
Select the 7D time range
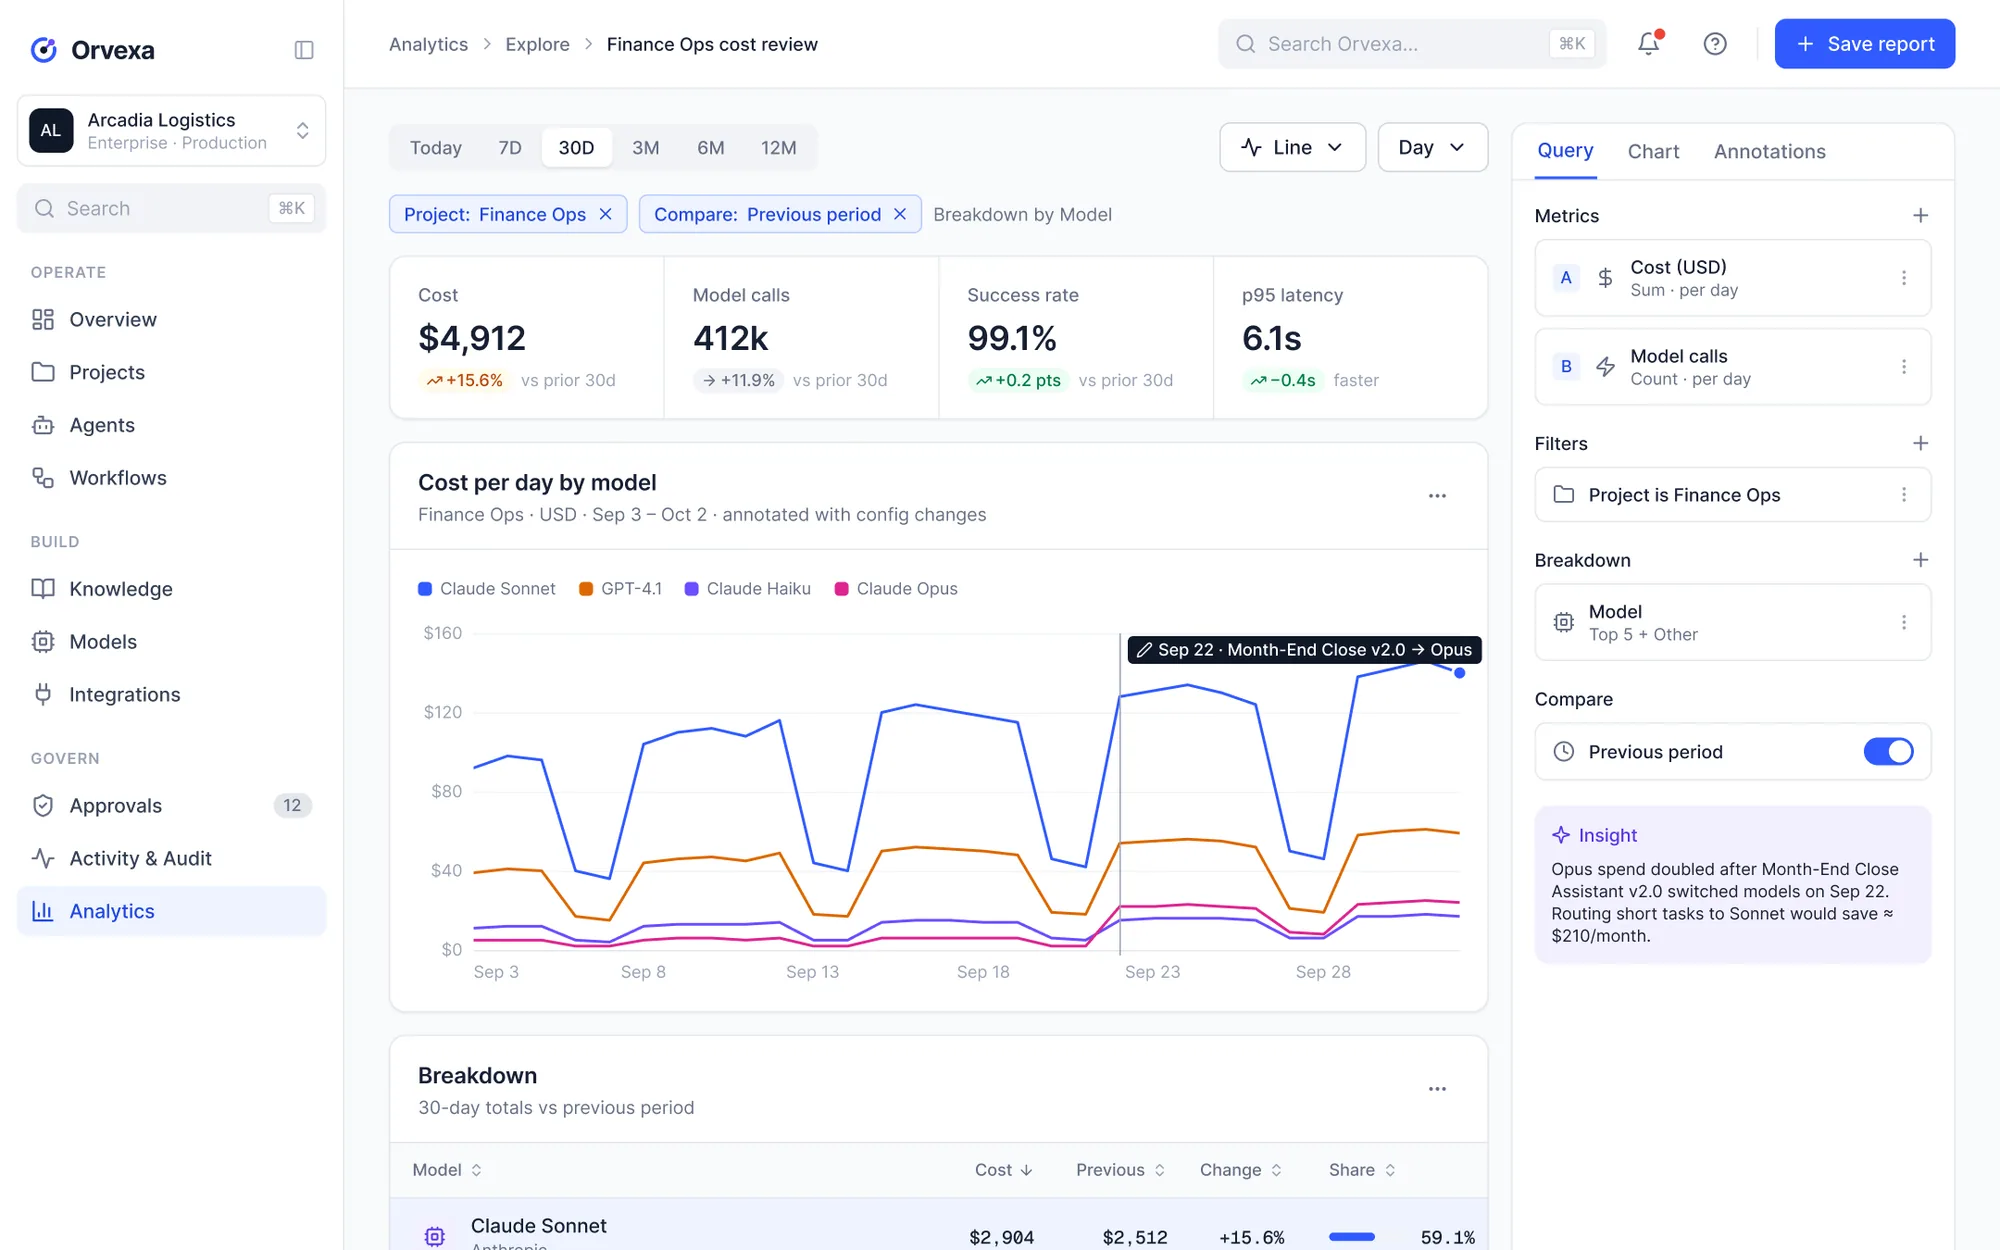pos(510,148)
